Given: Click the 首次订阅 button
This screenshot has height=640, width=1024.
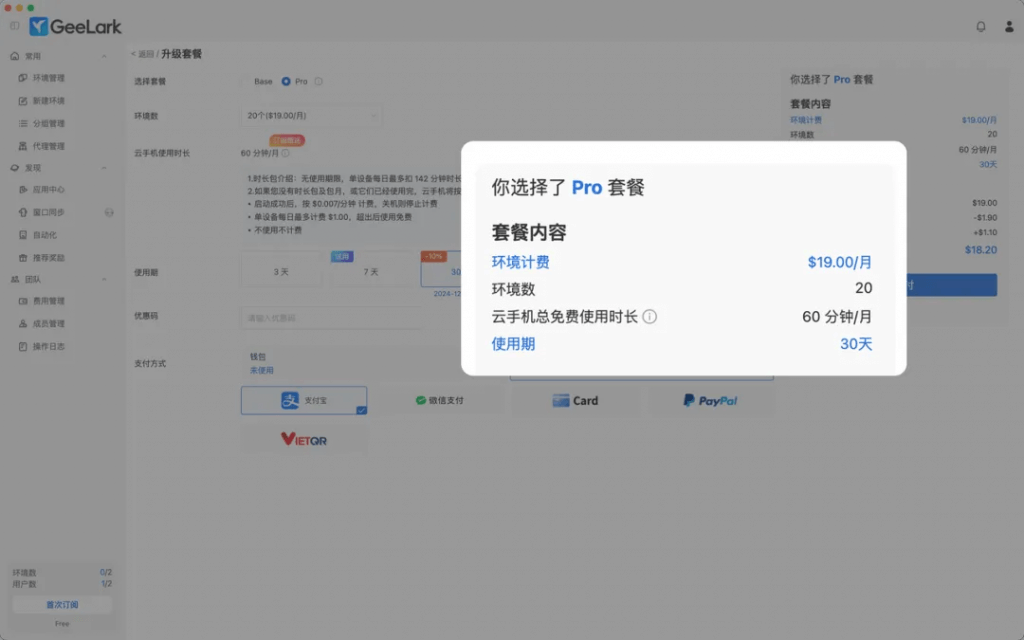Looking at the screenshot, I should [62, 605].
